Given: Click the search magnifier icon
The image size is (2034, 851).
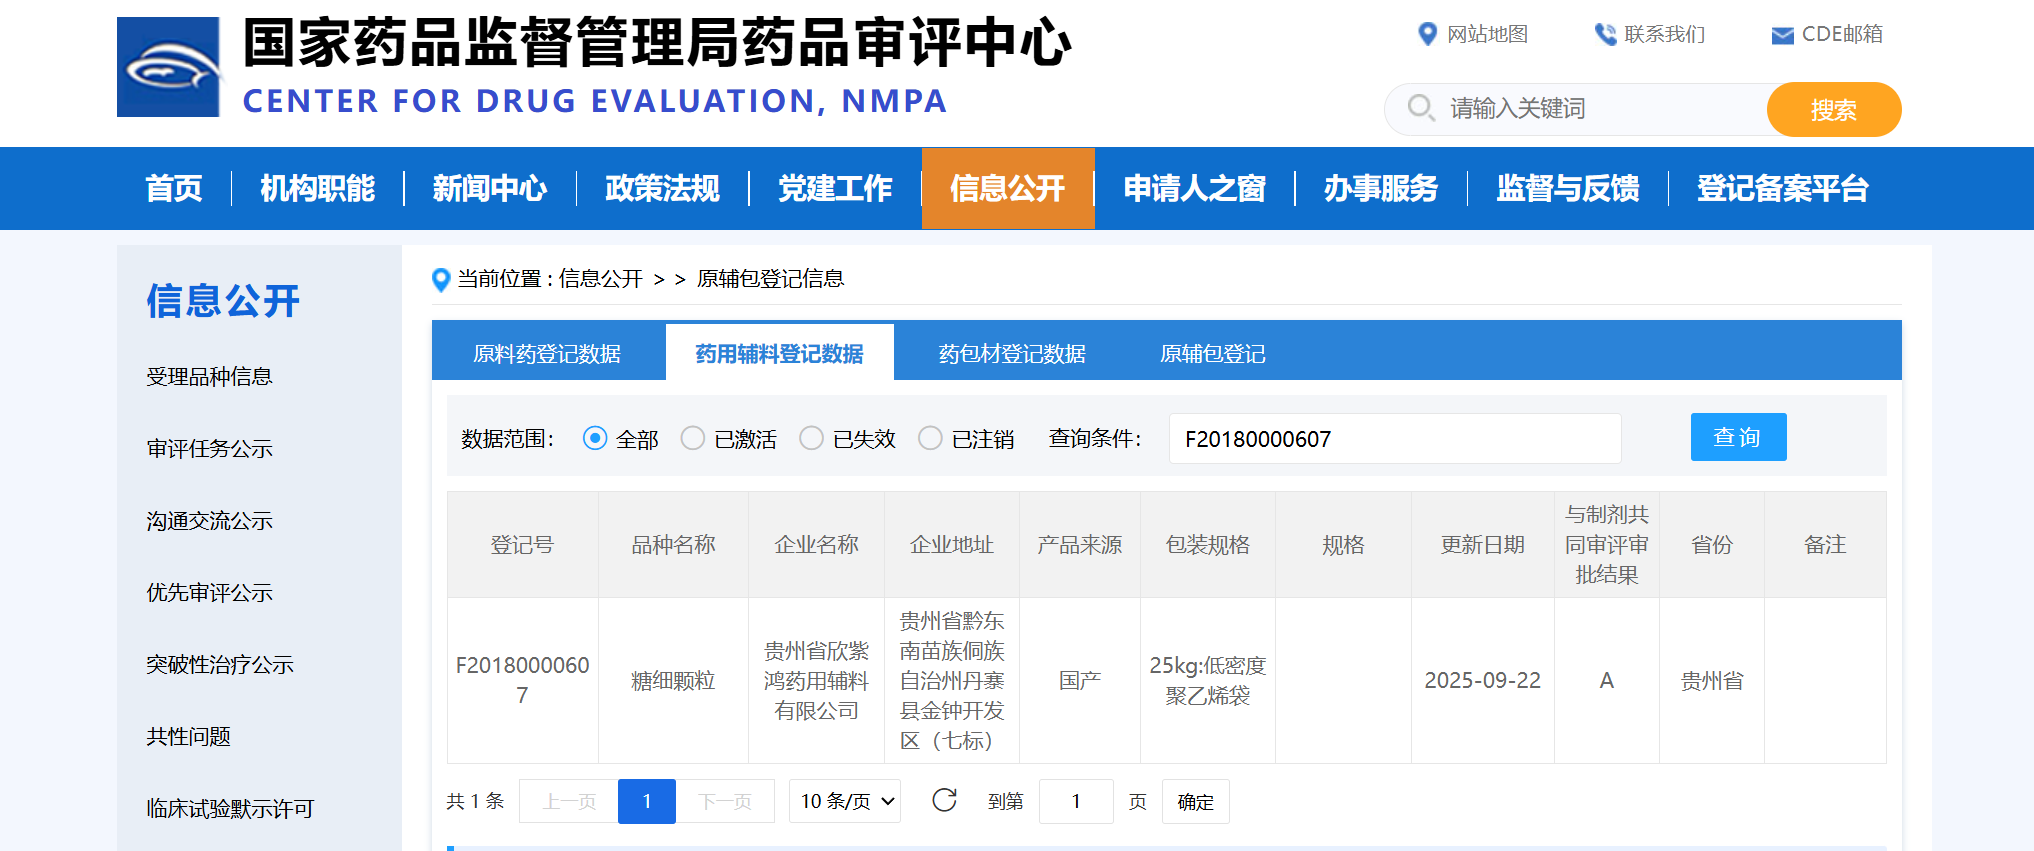Looking at the screenshot, I should coord(1420,108).
